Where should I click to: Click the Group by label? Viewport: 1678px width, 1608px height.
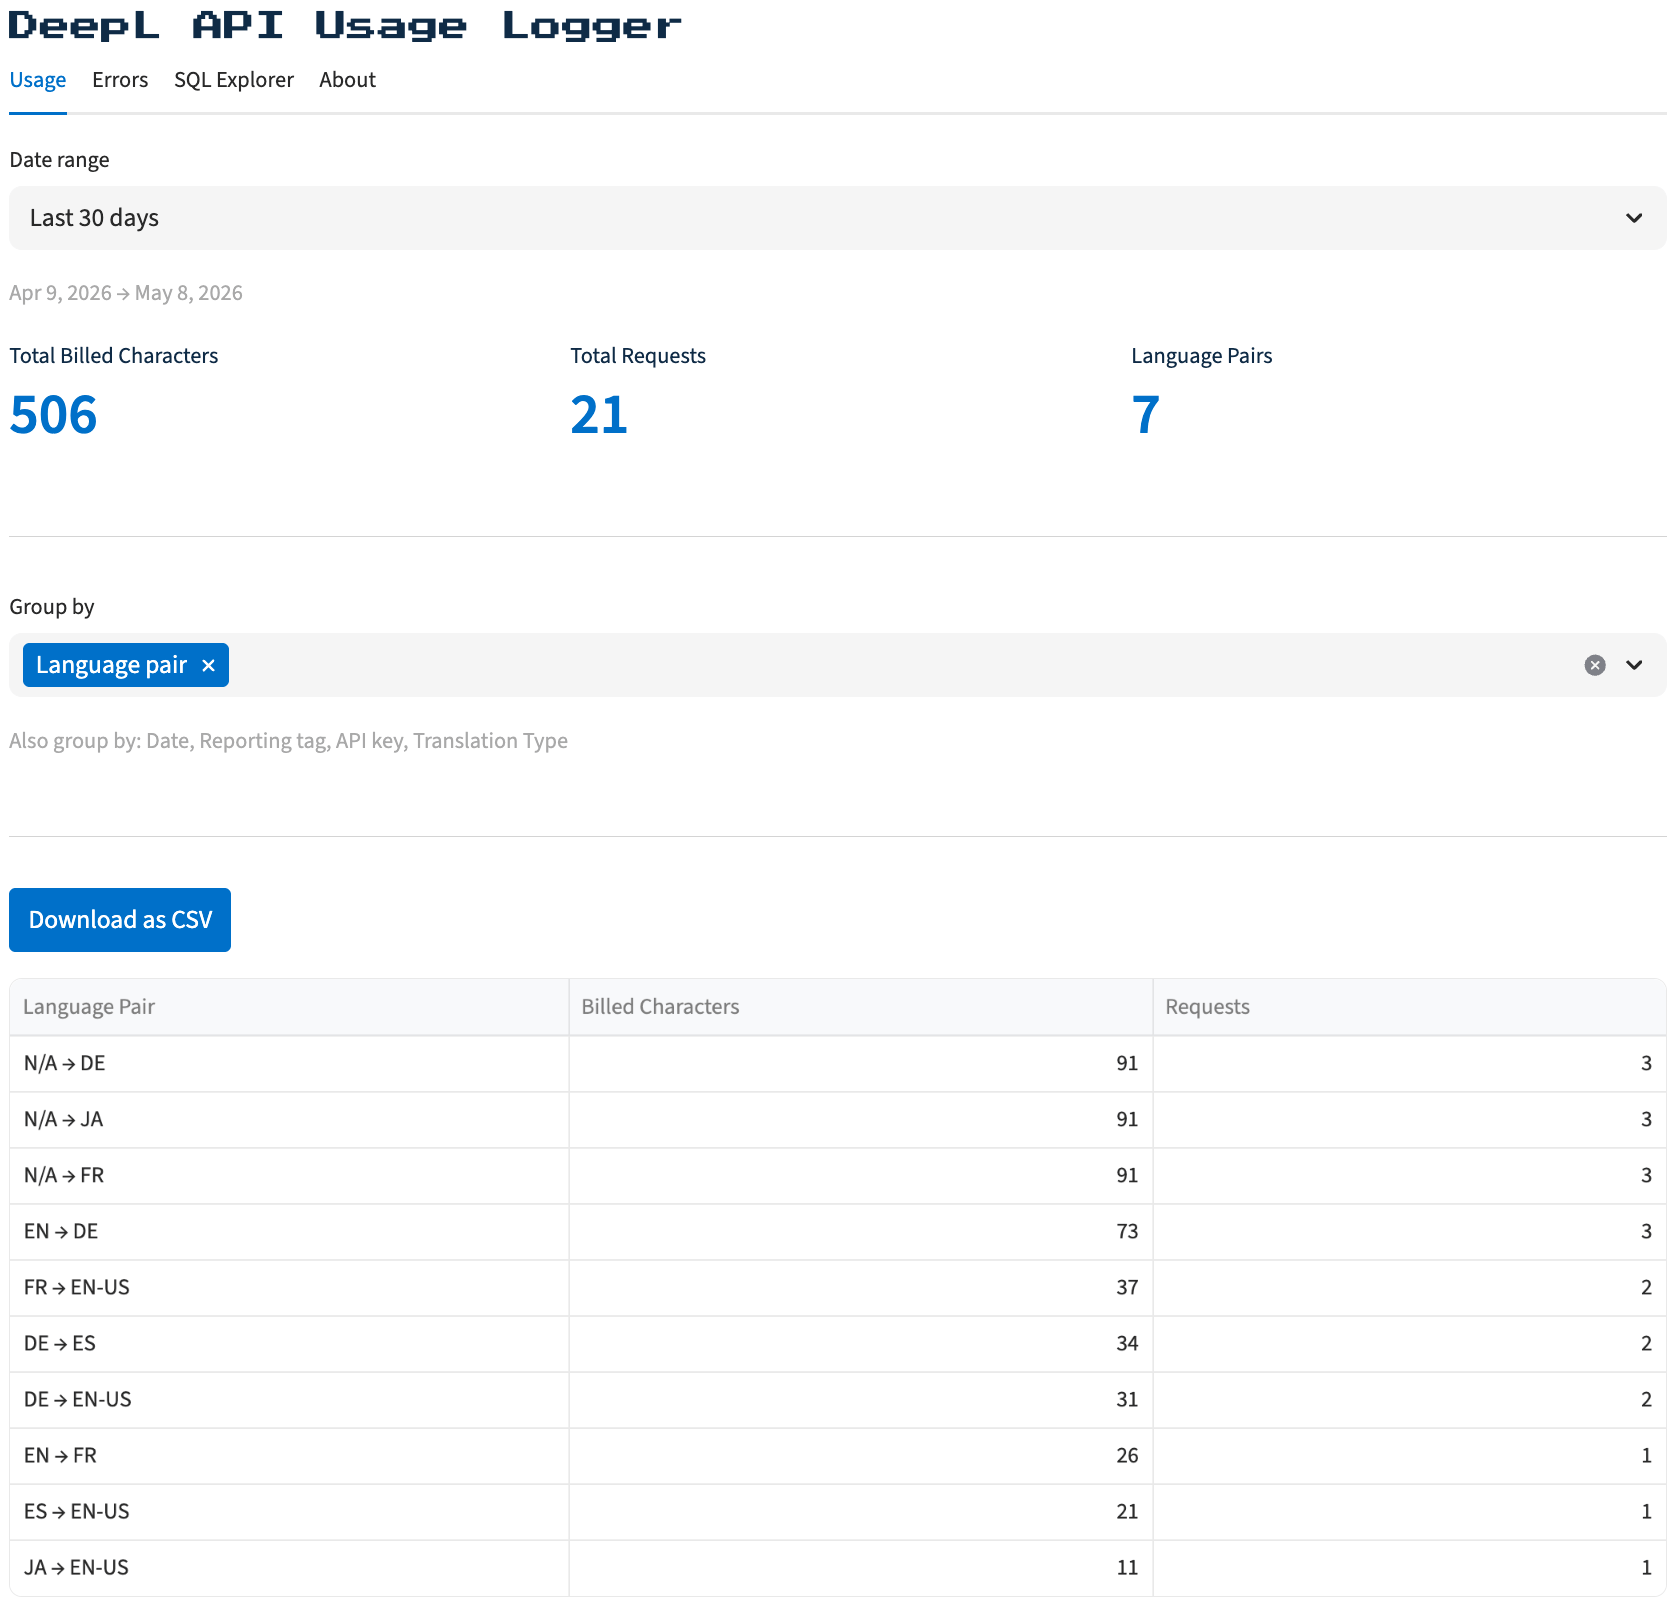(x=52, y=607)
